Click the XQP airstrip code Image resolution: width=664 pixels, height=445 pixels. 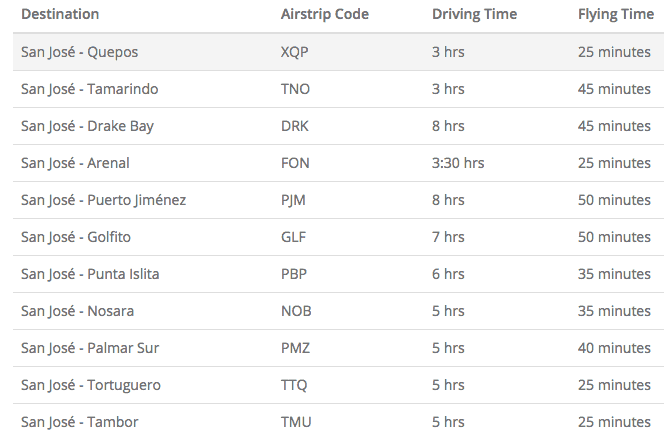294,52
